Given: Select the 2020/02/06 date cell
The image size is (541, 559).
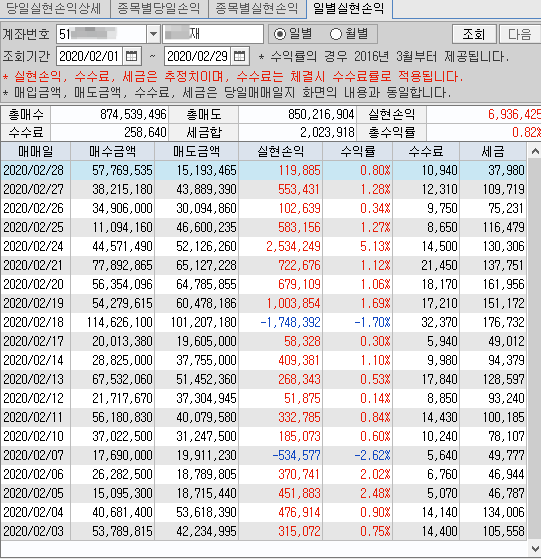Looking at the screenshot, I should coord(36,474).
